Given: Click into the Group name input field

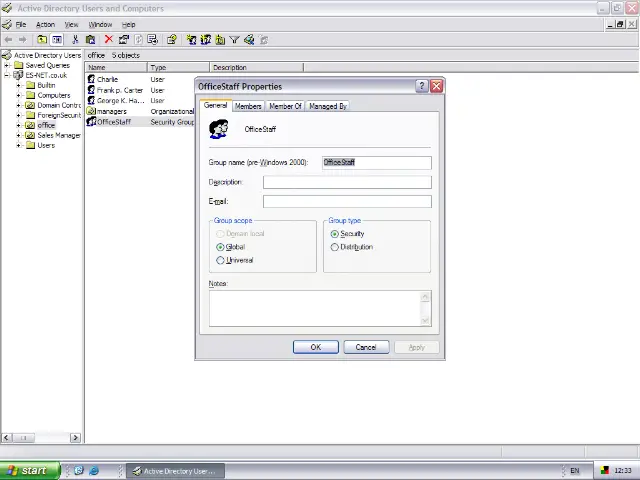Looking at the screenshot, I should (x=377, y=162).
